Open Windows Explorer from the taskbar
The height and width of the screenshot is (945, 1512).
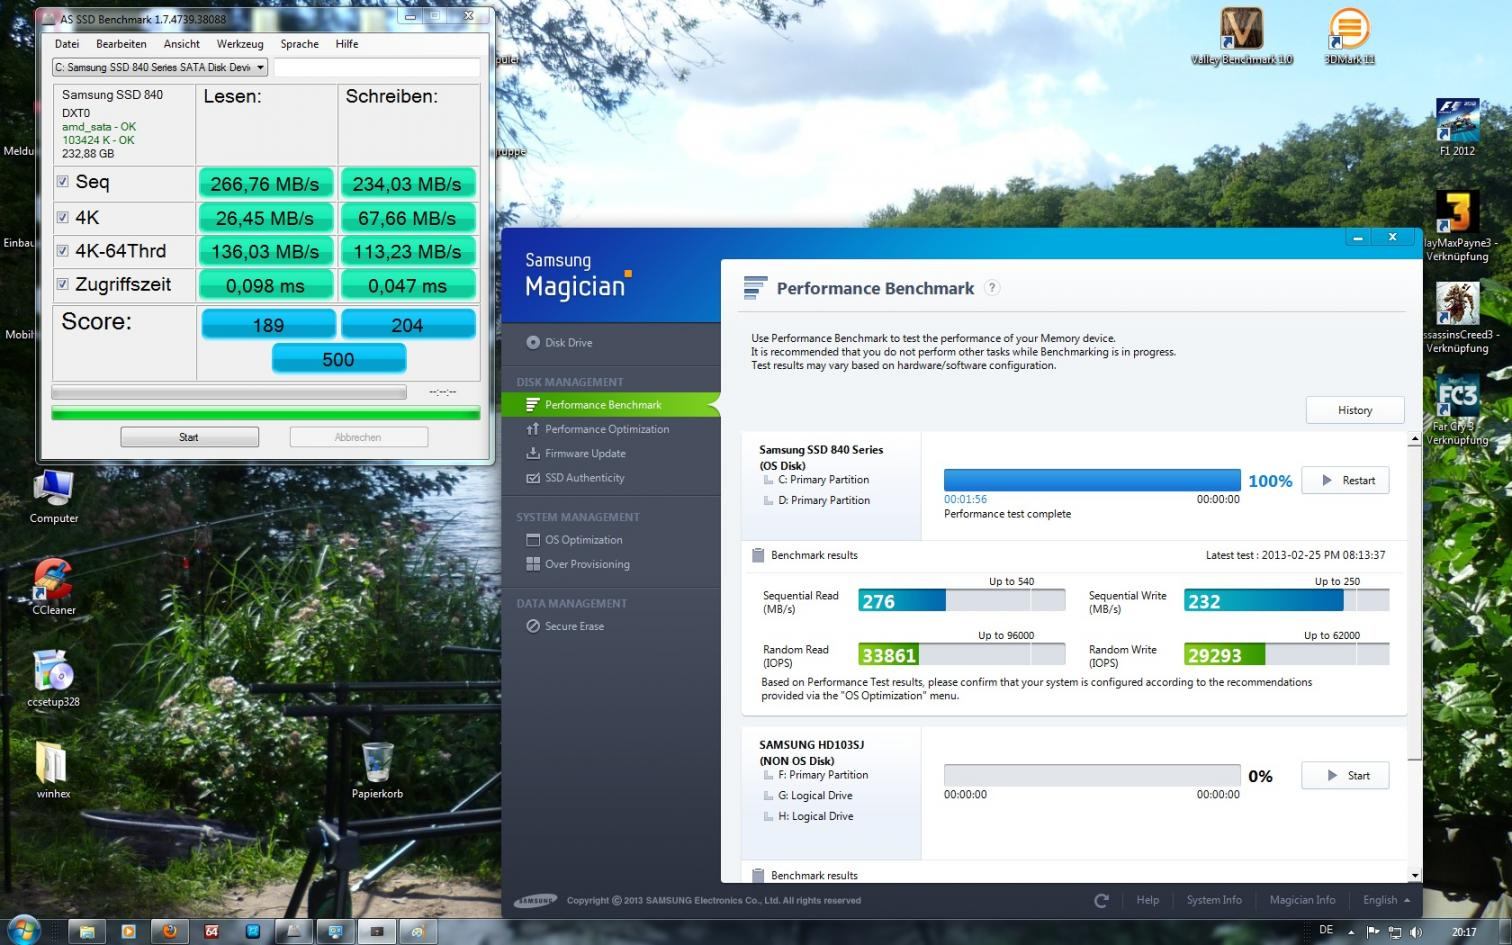87,931
